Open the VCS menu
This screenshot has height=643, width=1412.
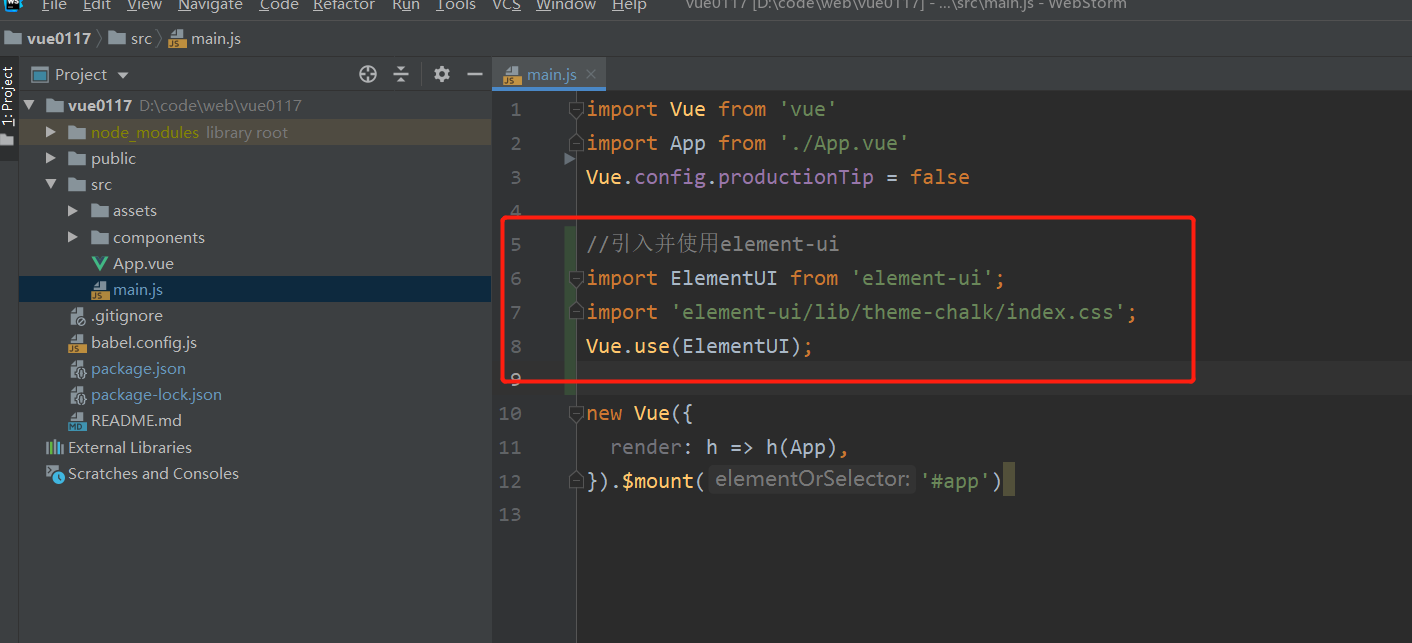[506, 5]
